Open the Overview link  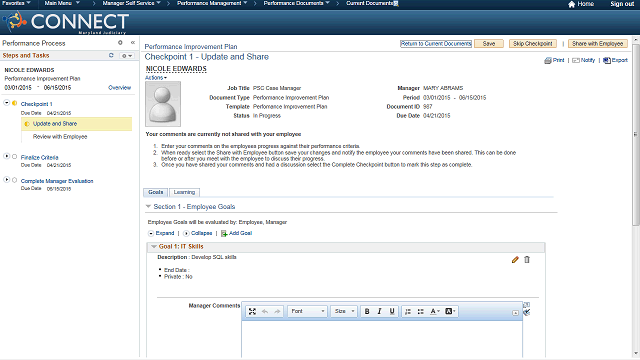tap(120, 88)
